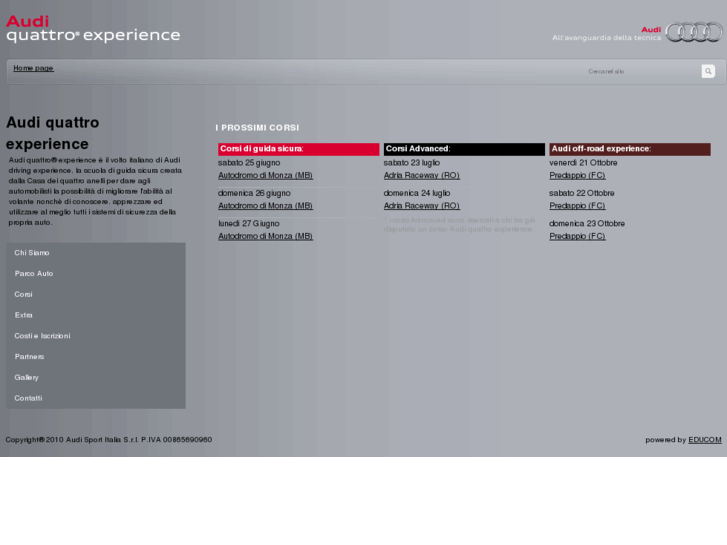The image size is (727, 545).
Task: Click the 'I PROSSIMI CORSI' heading
Action: tap(257, 128)
